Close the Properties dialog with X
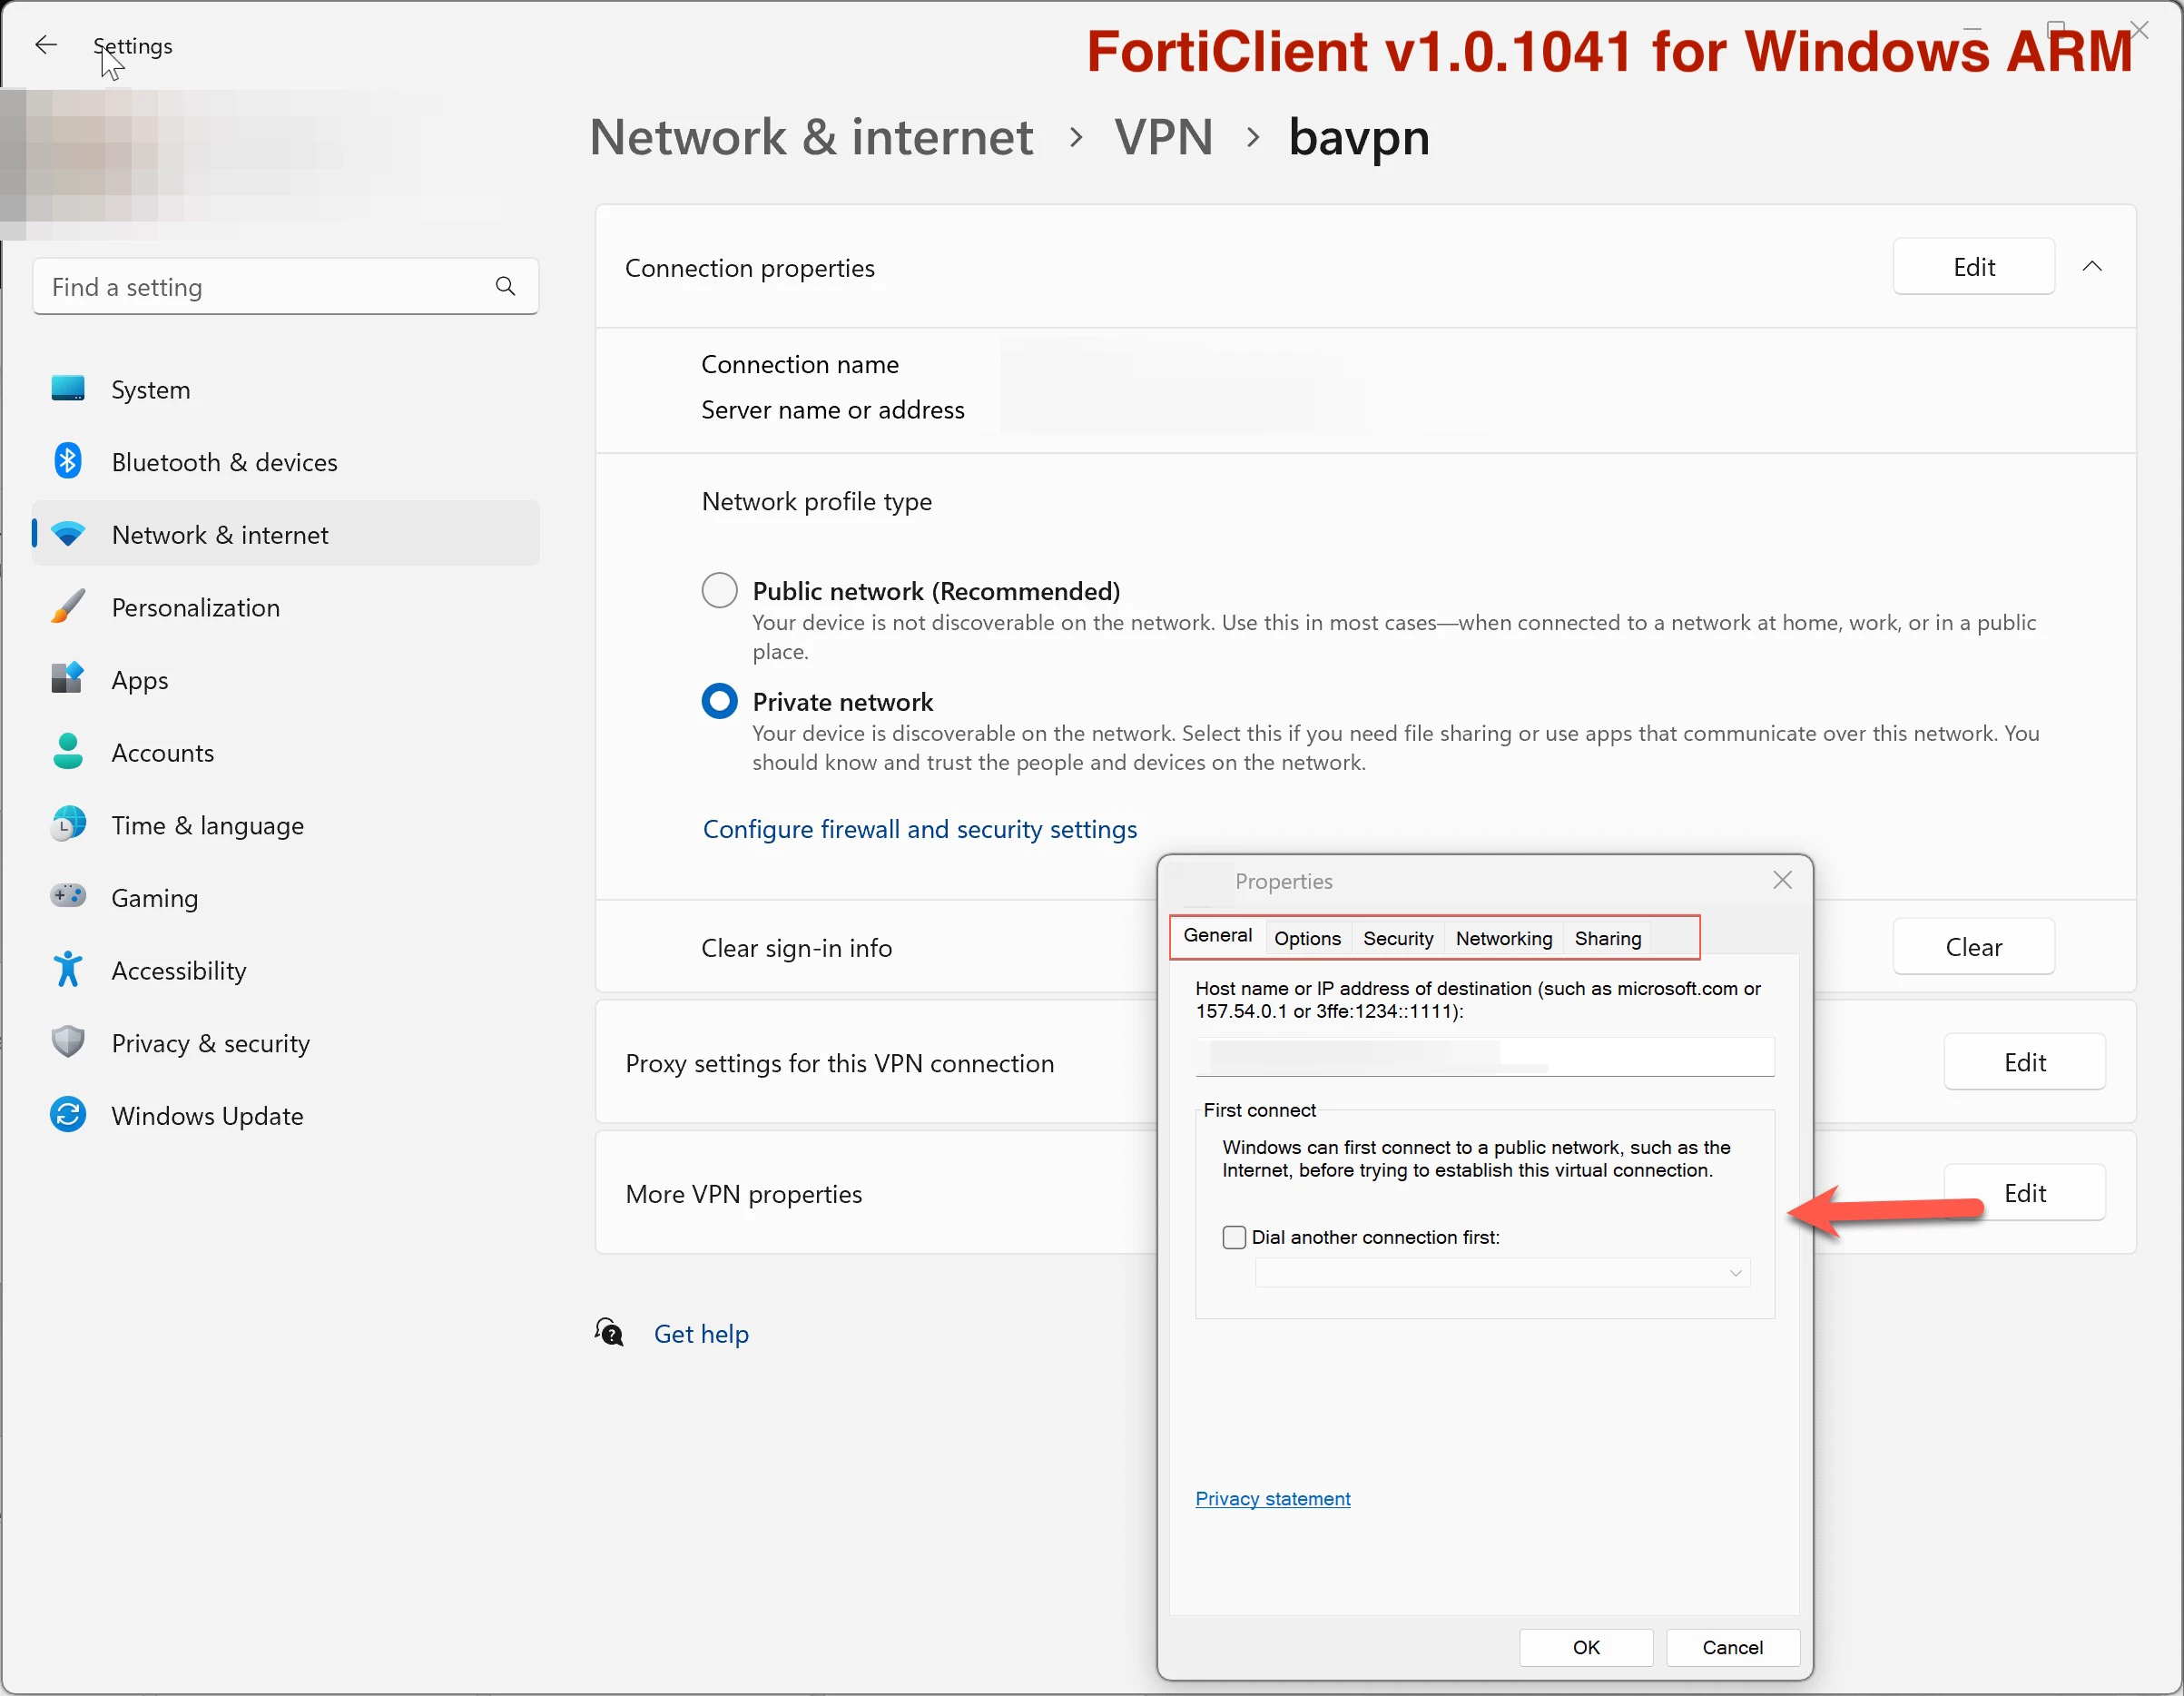 click(x=1782, y=880)
